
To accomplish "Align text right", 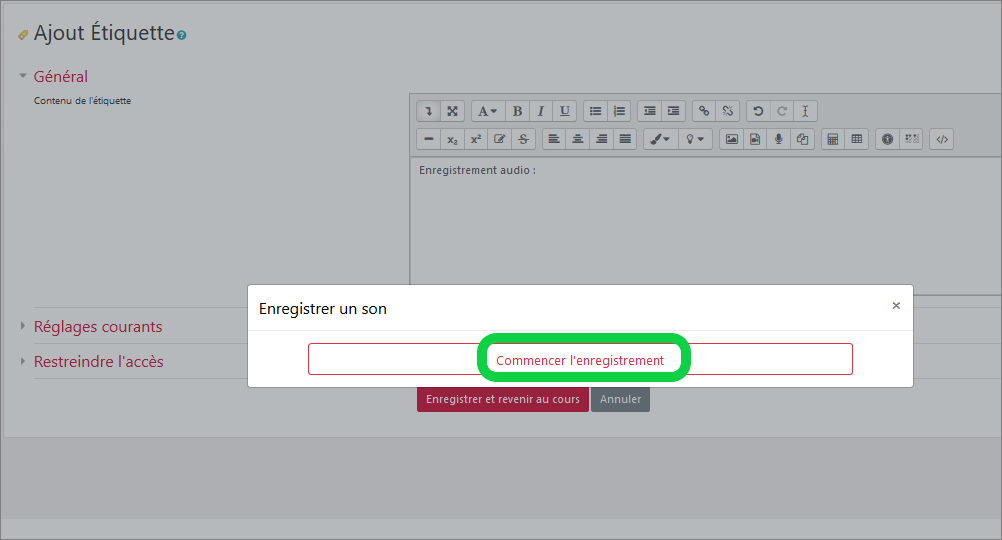I will tap(601, 139).
